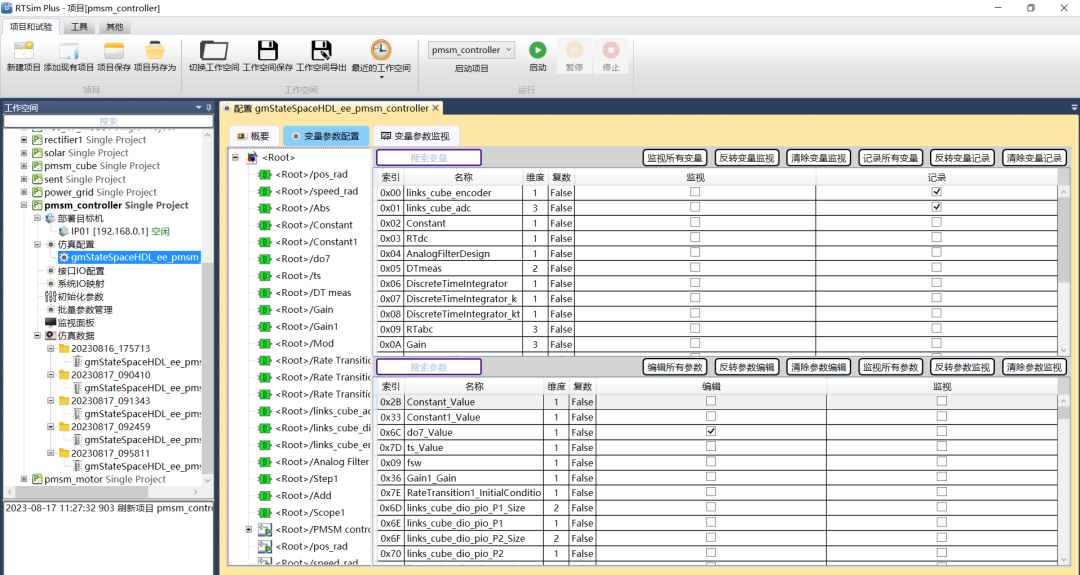Open the 变量参数监视 tab
The height and width of the screenshot is (575, 1080).
(x=416, y=136)
